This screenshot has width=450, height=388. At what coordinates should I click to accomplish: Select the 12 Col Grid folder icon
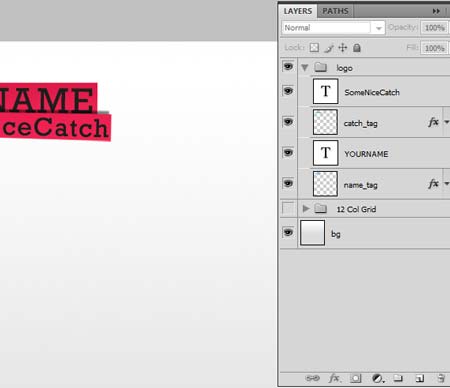point(321,209)
